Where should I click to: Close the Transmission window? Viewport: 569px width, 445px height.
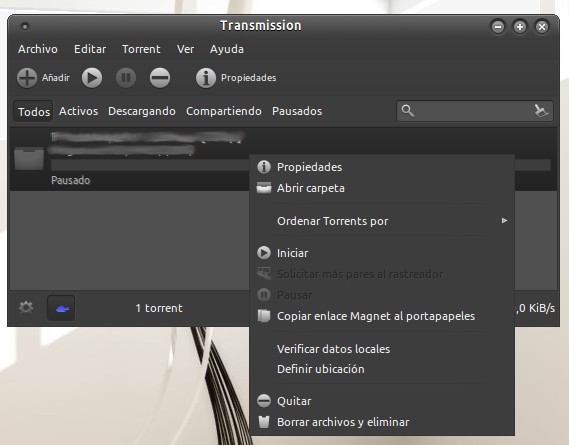pos(542,26)
